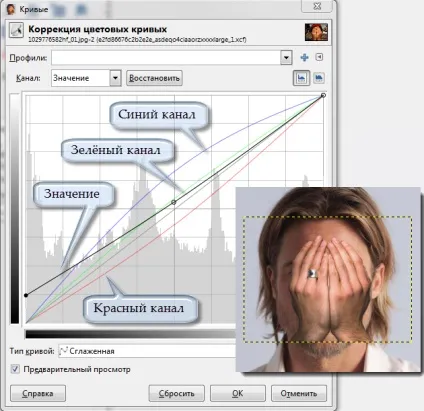Select the top-right curve control point
Viewport: 424px width, 411px height.
(x=323, y=95)
